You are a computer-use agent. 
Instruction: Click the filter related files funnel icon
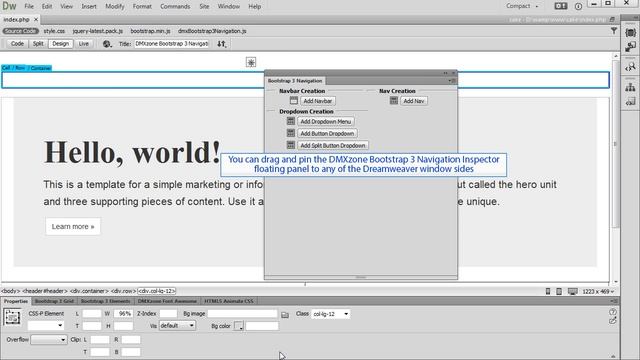coord(613,31)
